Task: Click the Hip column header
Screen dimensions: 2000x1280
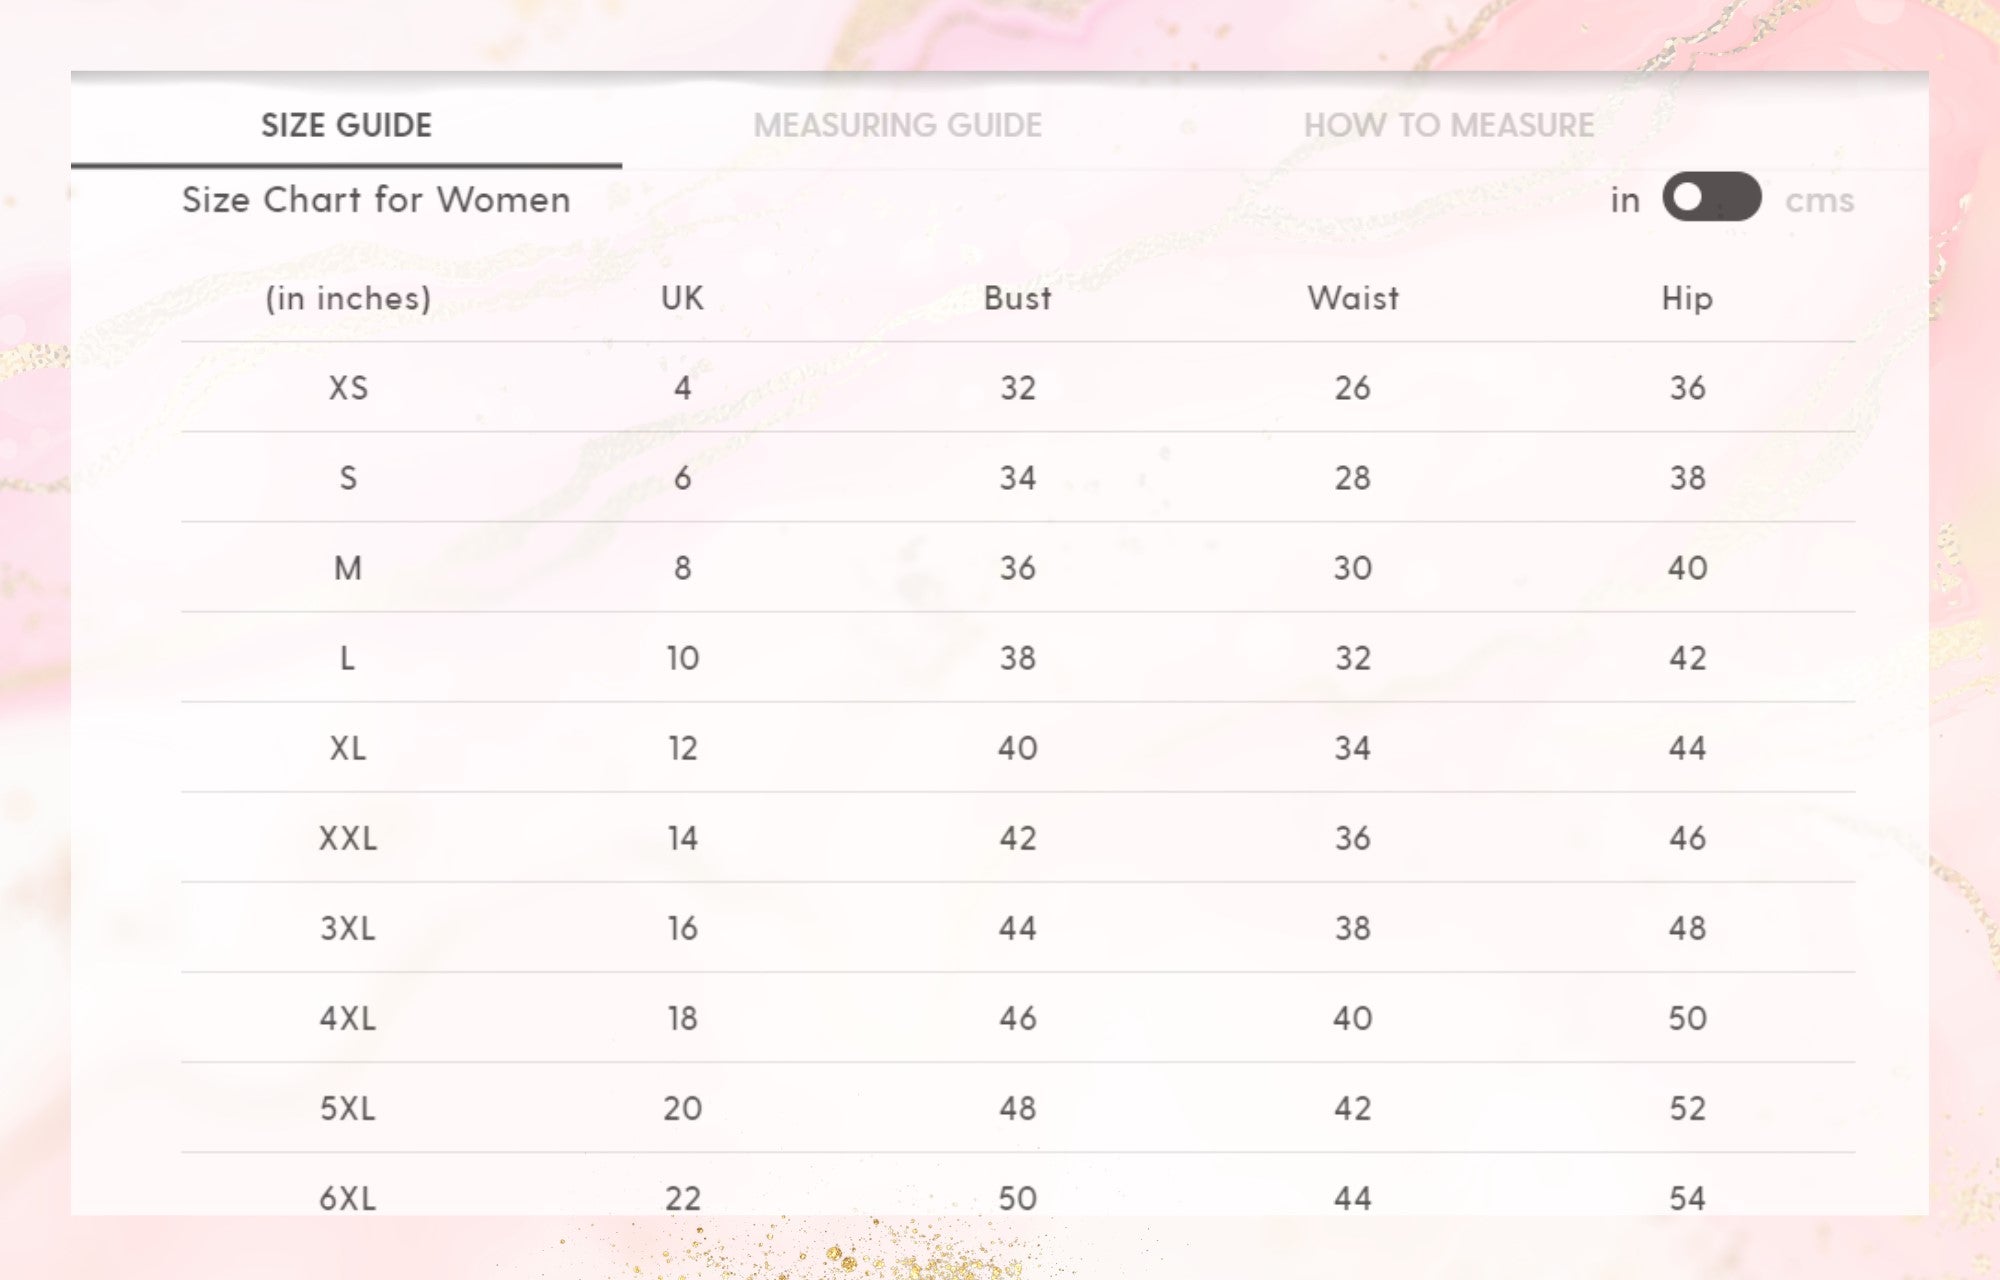Action: point(1687,299)
